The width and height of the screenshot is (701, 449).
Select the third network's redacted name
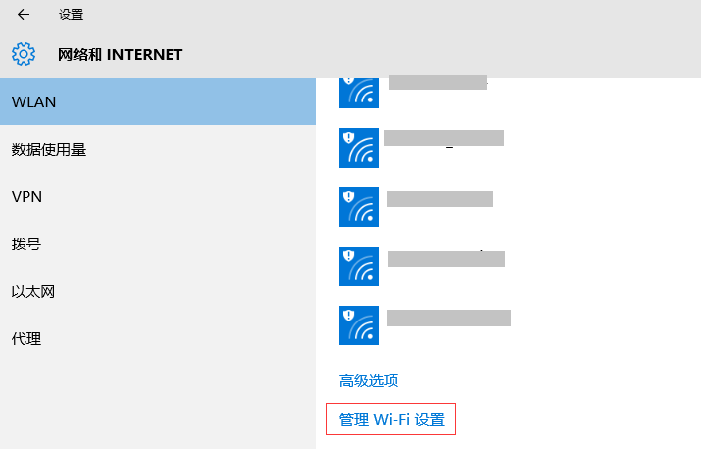click(x=440, y=199)
